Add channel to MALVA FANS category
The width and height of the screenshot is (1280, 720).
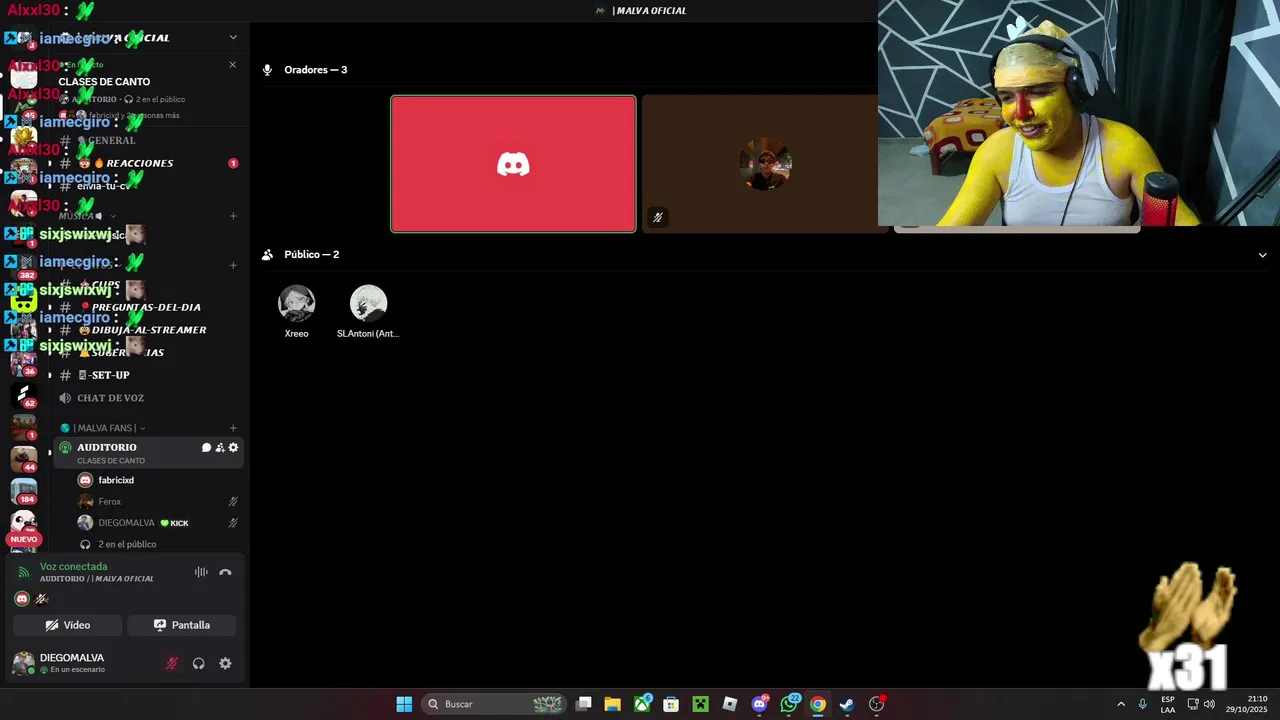pyautogui.click(x=233, y=428)
